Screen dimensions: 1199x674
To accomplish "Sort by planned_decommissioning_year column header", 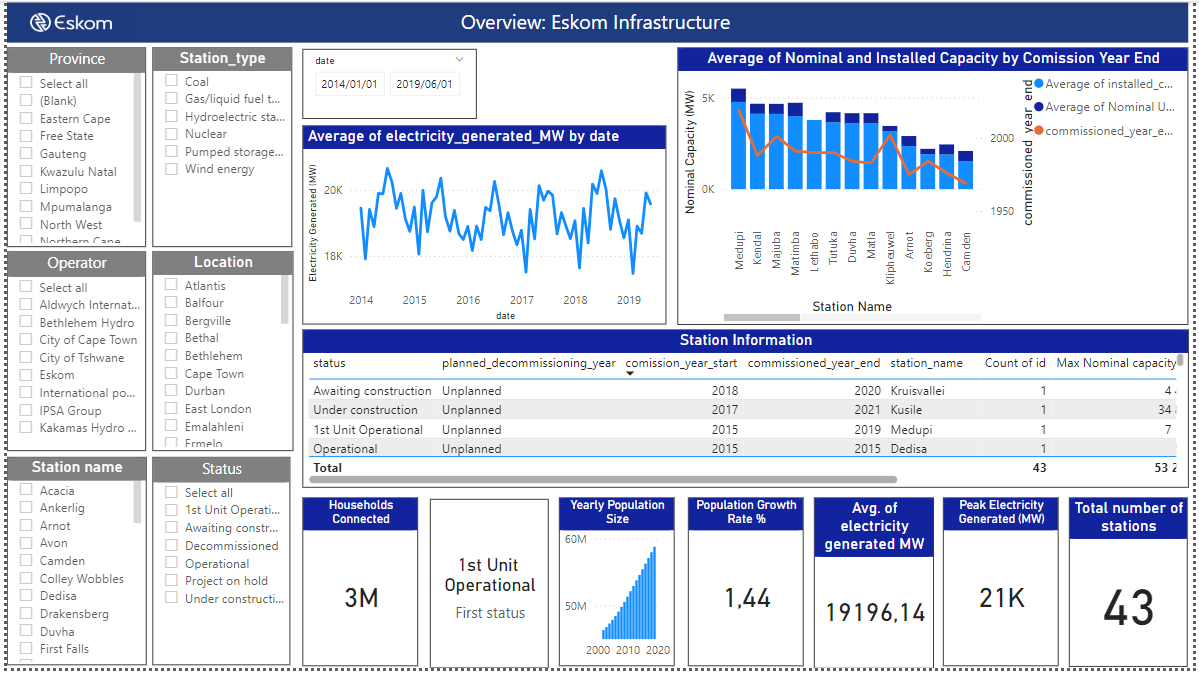I will point(528,363).
